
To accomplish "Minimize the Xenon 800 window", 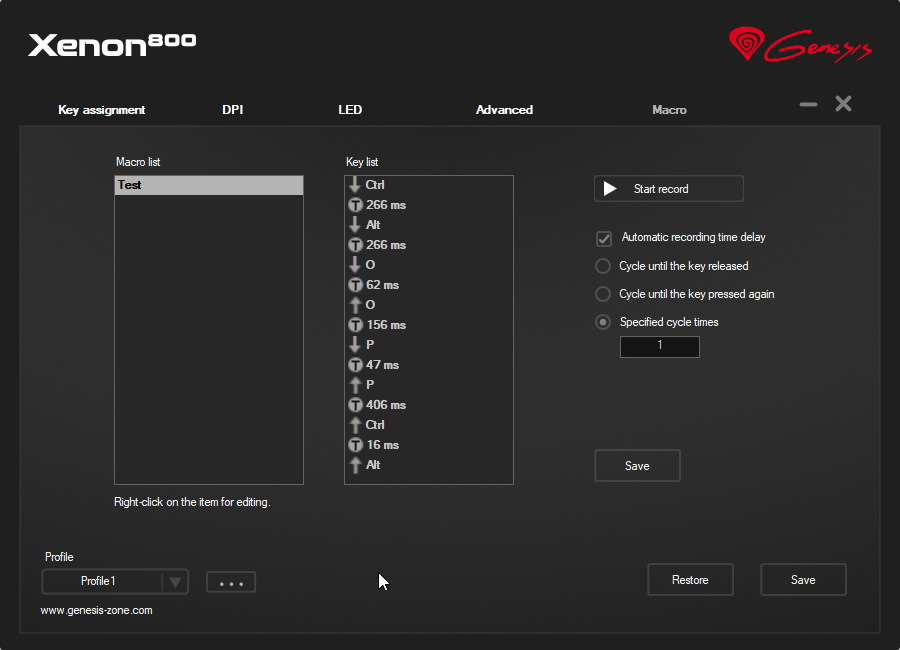I will pyautogui.click(x=808, y=105).
